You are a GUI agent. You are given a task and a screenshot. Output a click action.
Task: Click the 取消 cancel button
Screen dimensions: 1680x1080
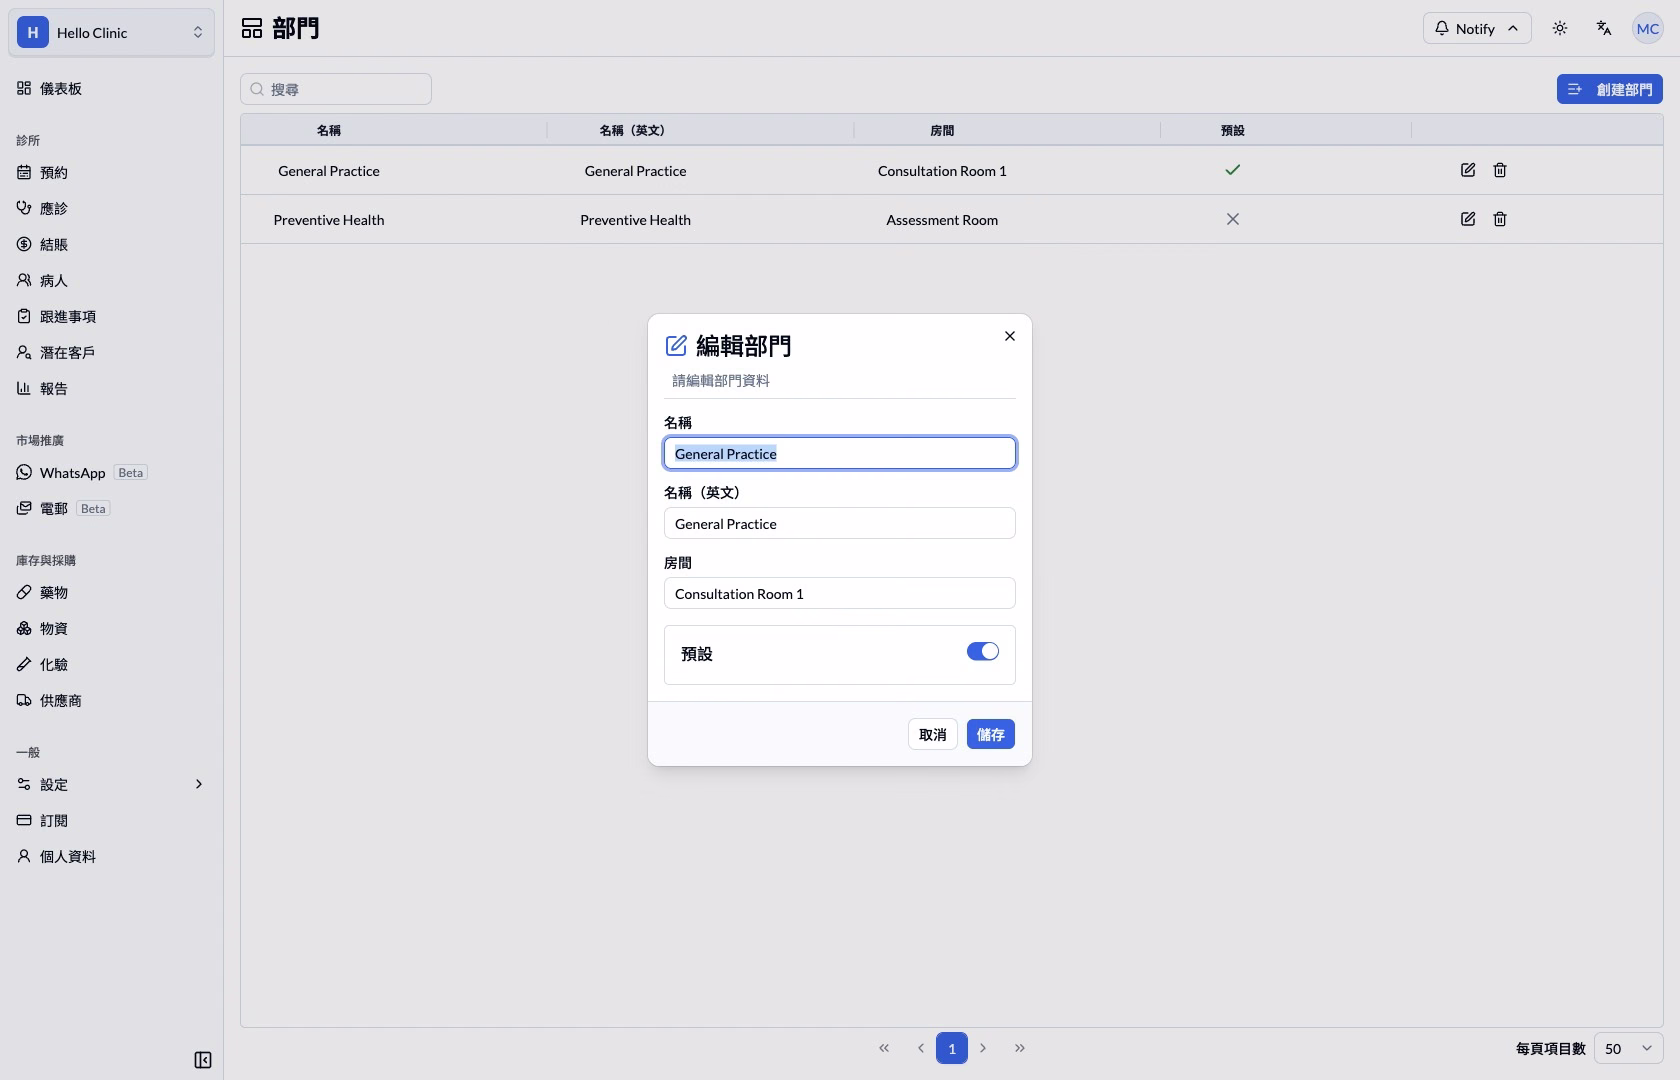click(x=933, y=734)
